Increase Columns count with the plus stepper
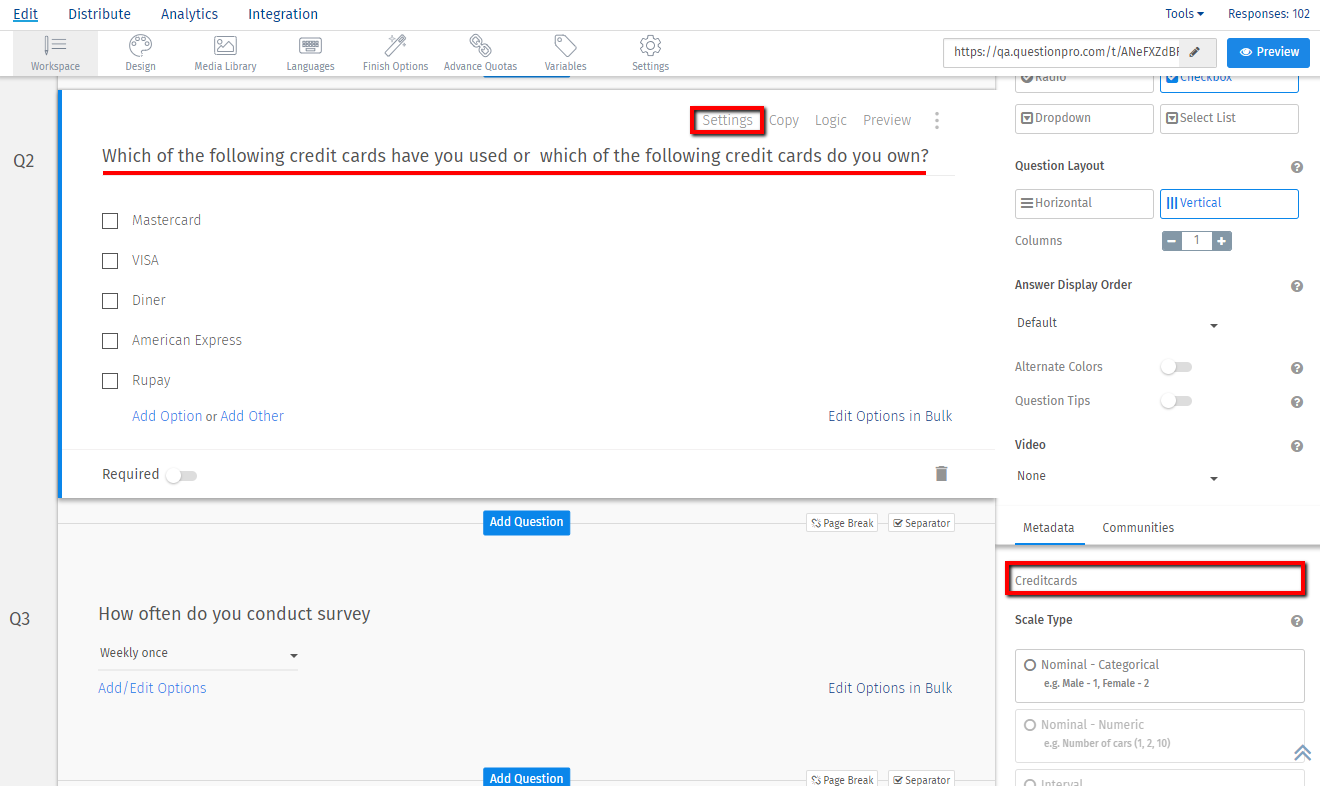This screenshot has height=786, width=1320. tap(1222, 240)
